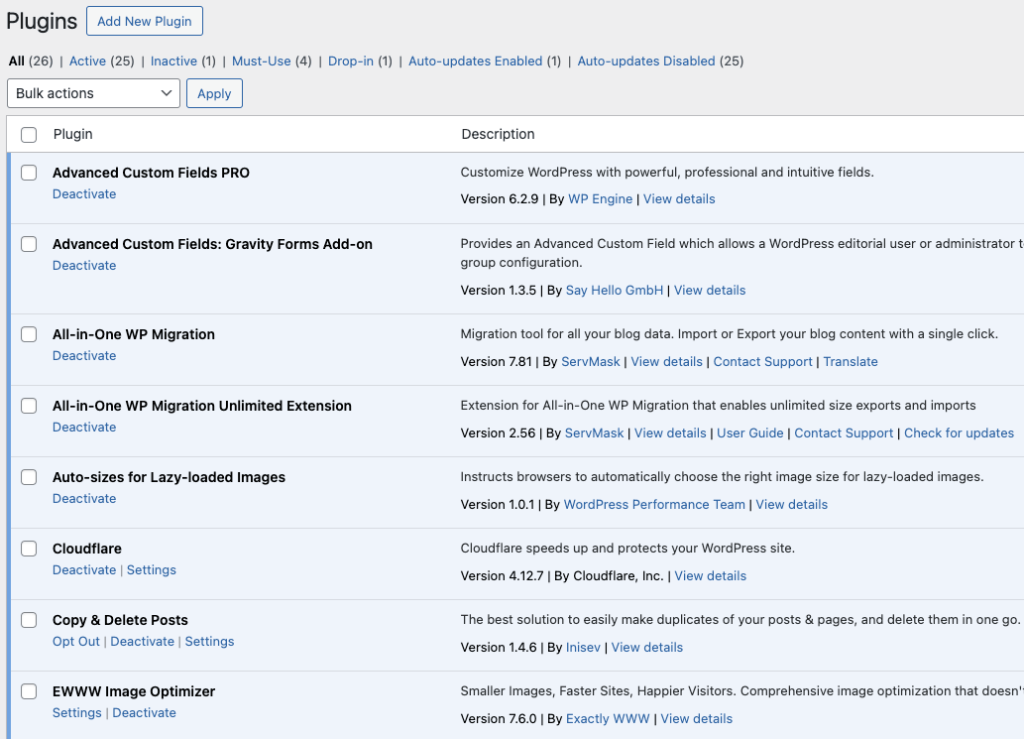Open the ServMask author page
This screenshot has width=1024, height=739.
[x=590, y=361]
